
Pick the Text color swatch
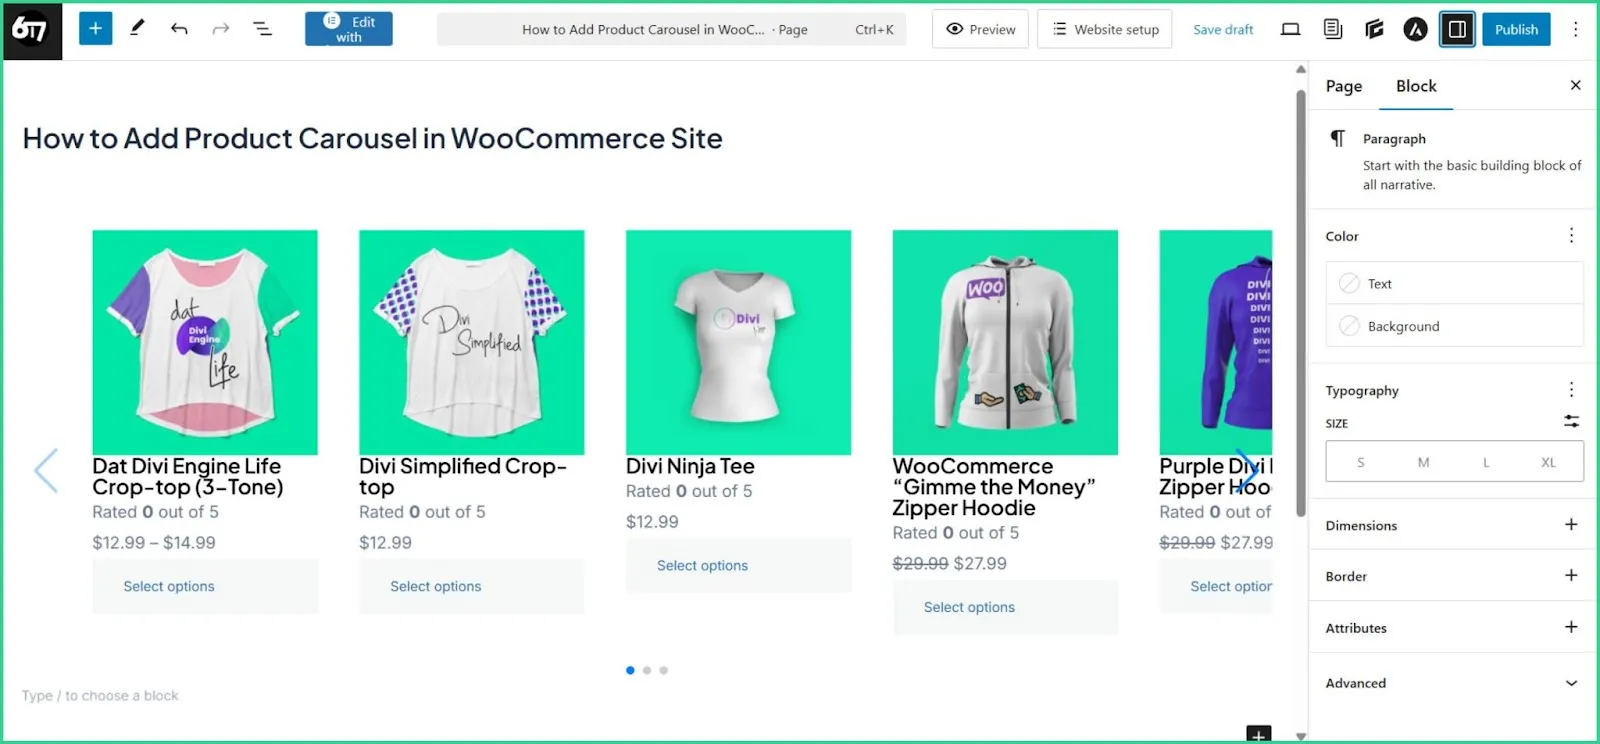coord(1455,283)
